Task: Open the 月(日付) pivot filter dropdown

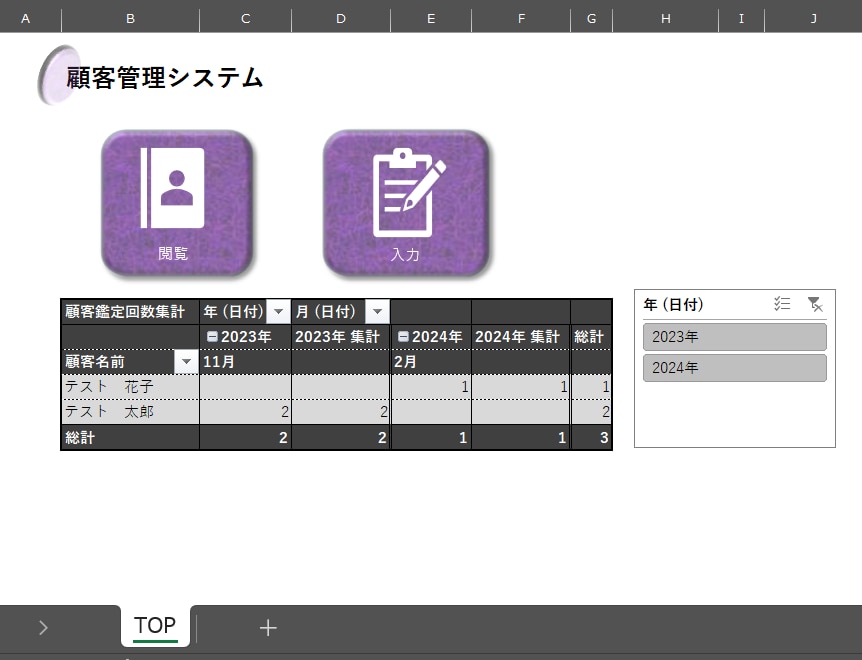Action: click(x=377, y=312)
